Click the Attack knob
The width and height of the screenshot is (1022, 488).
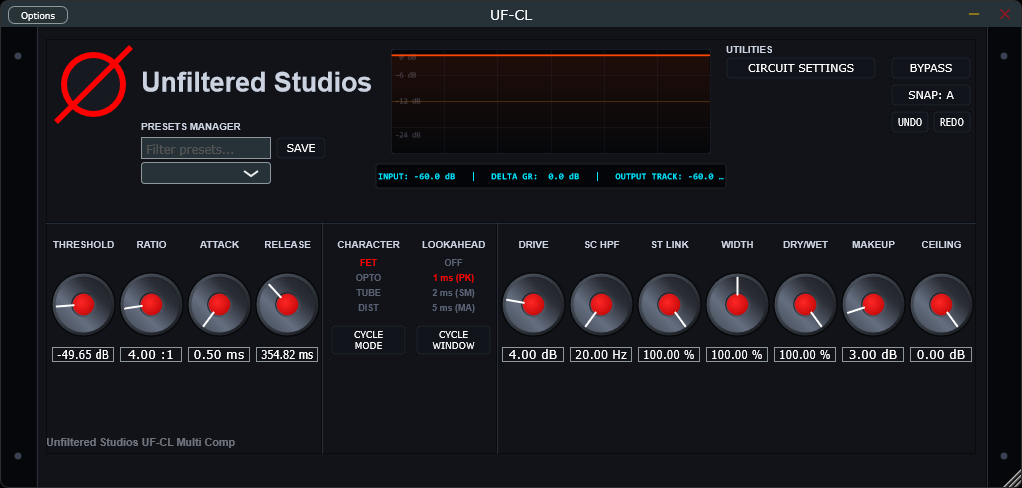point(219,304)
